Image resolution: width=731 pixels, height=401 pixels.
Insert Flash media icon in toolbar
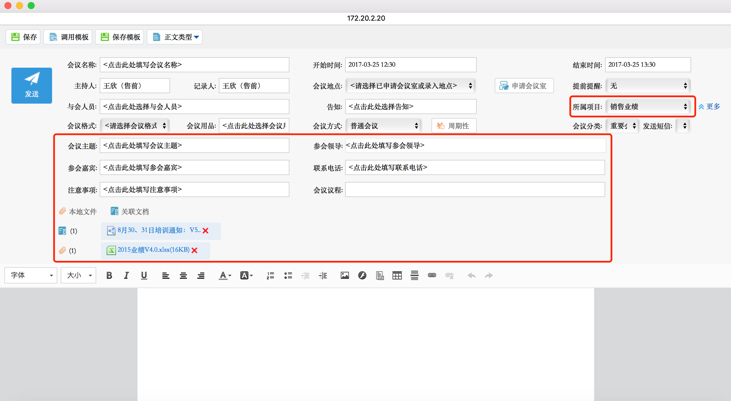pos(362,276)
